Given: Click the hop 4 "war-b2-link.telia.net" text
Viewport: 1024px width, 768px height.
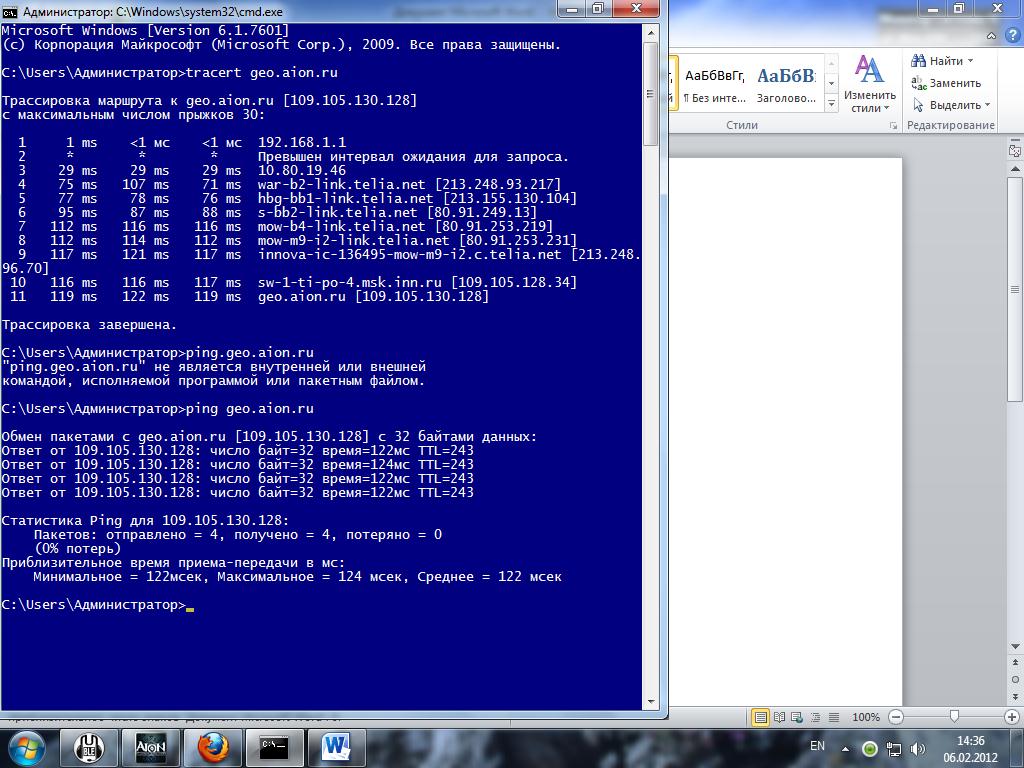Looking at the screenshot, I should [342, 185].
